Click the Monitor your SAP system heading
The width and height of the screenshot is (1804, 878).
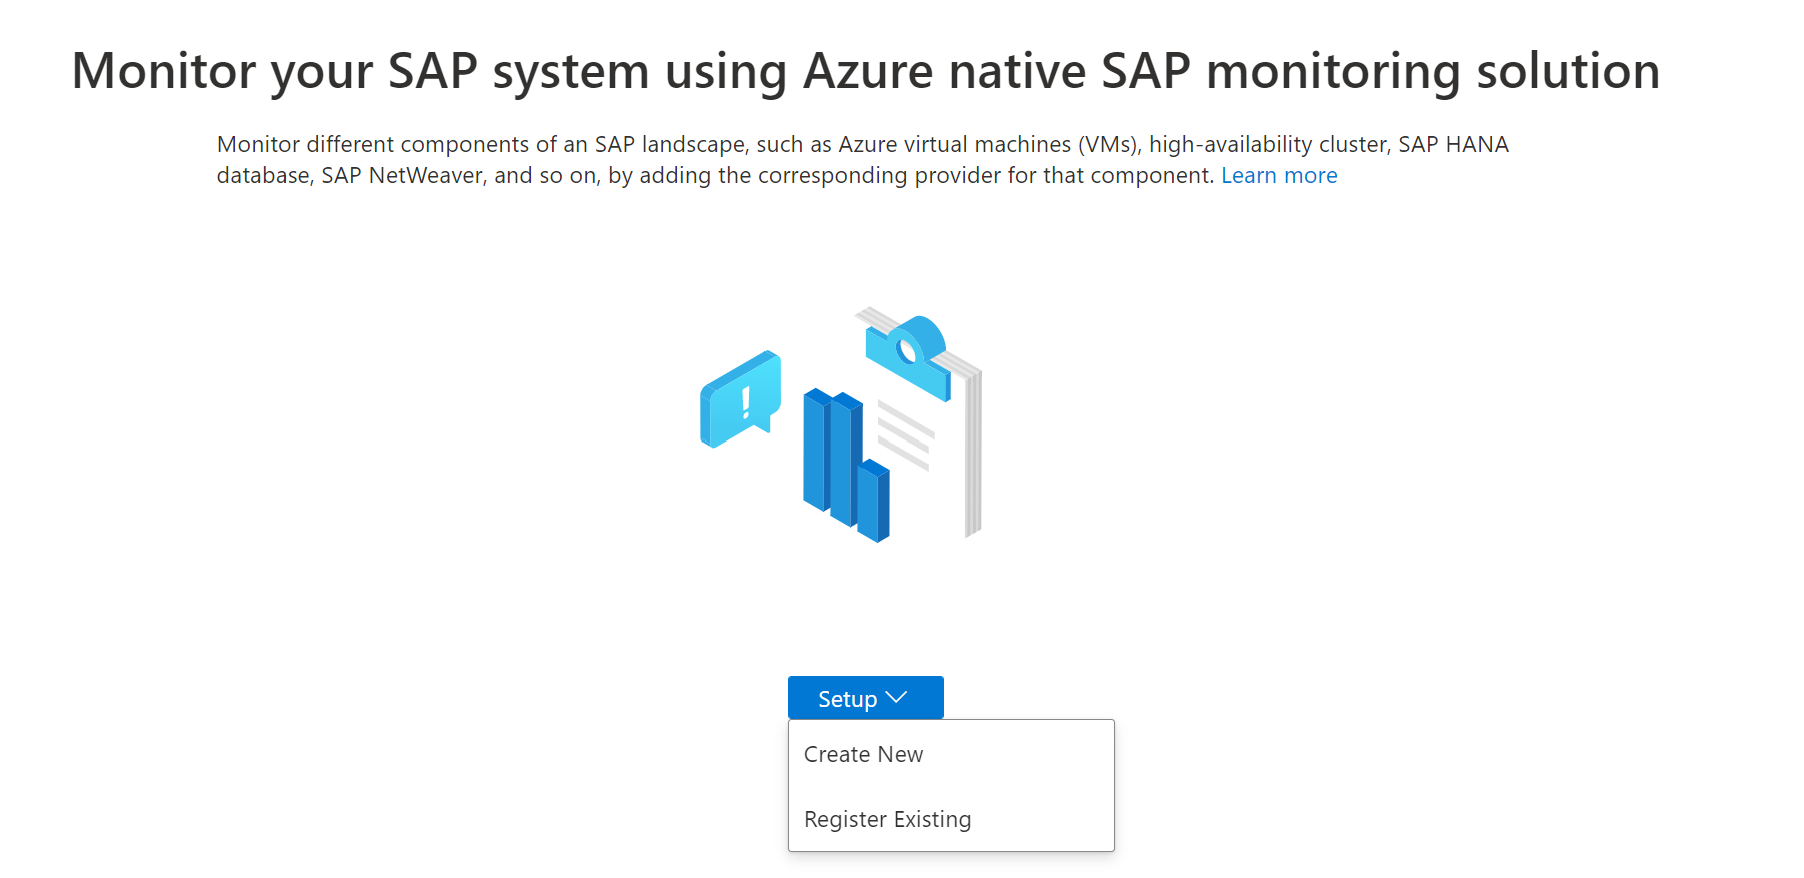click(x=866, y=71)
